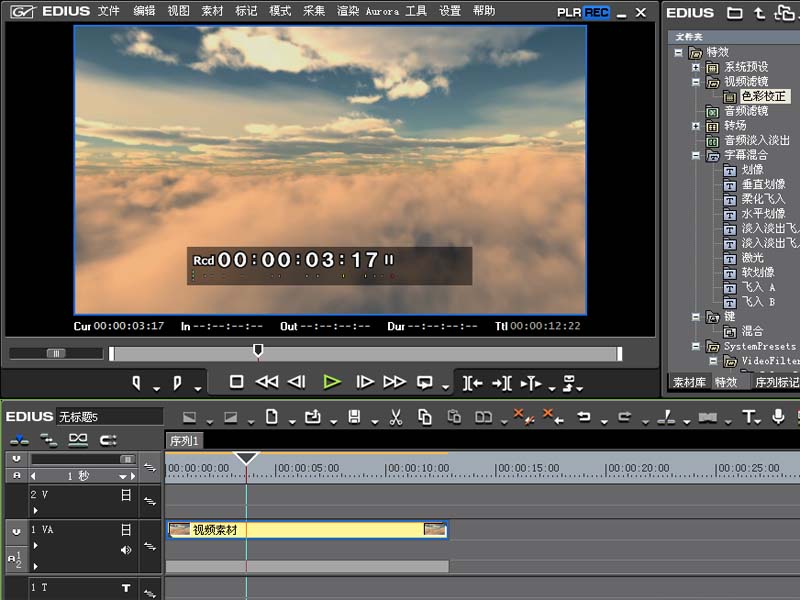Click the Rewind button
Viewport: 800px width, 600px height.
(x=267, y=382)
